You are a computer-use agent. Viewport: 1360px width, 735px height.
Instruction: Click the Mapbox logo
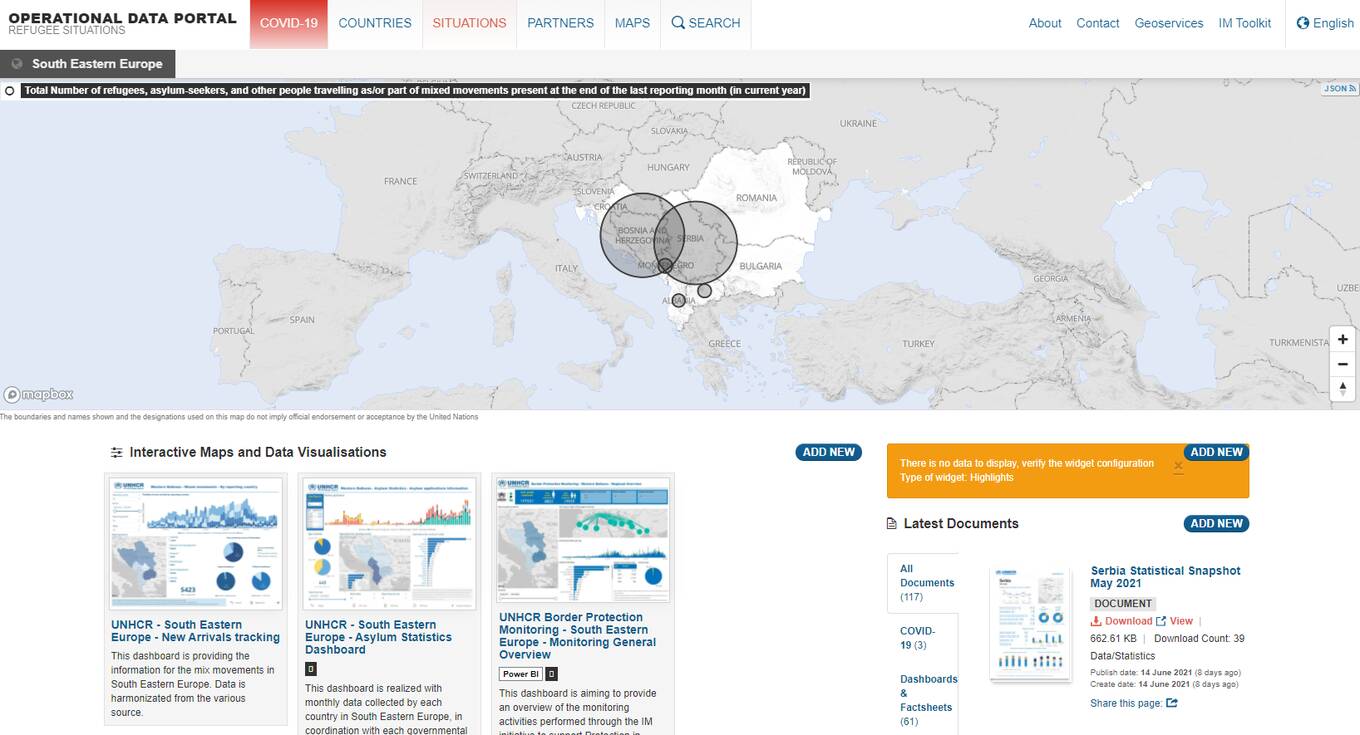[x=38, y=395]
